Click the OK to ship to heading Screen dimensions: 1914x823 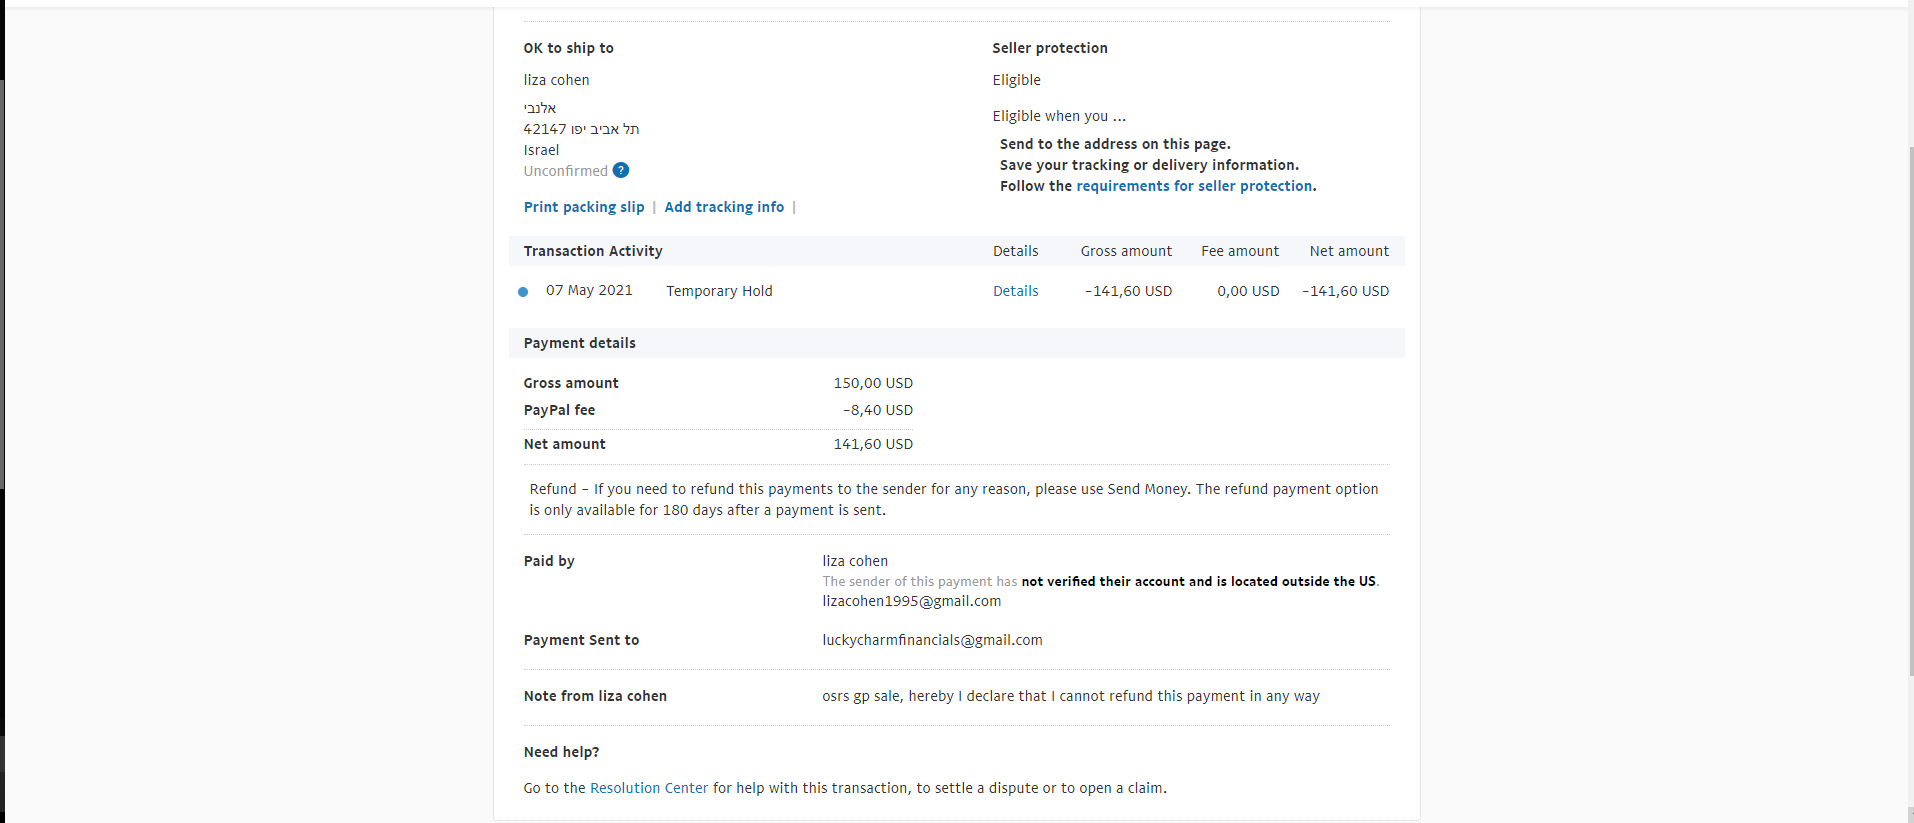[569, 48]
